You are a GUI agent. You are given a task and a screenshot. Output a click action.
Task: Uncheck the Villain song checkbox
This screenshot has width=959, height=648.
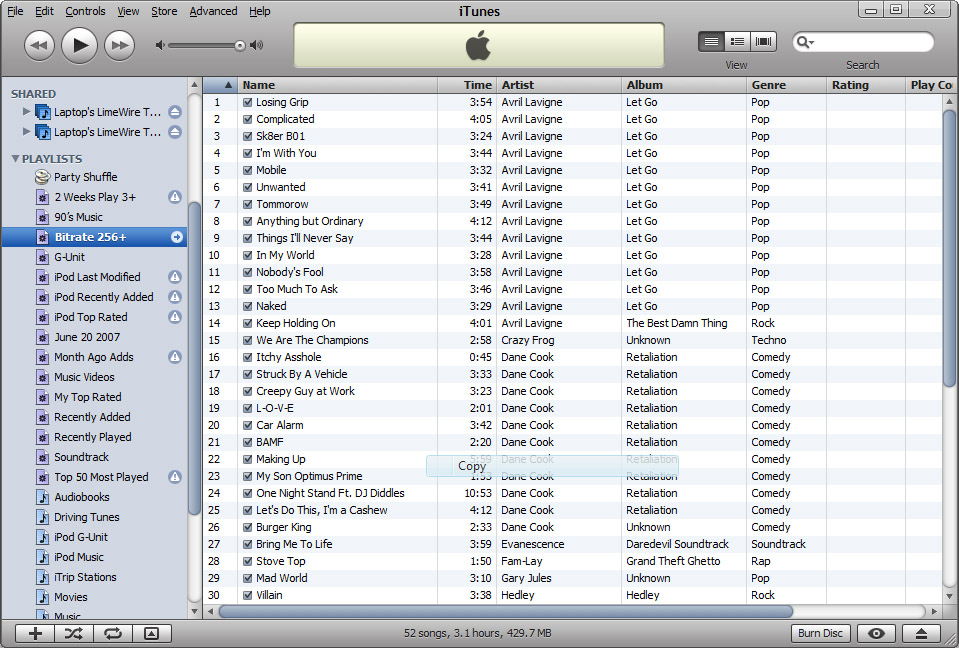pos(248,595)
